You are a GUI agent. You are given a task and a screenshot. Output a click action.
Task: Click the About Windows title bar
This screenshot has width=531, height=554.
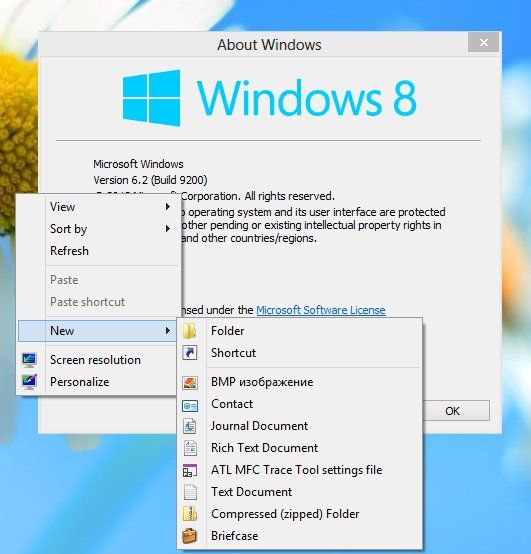[269, 45]
